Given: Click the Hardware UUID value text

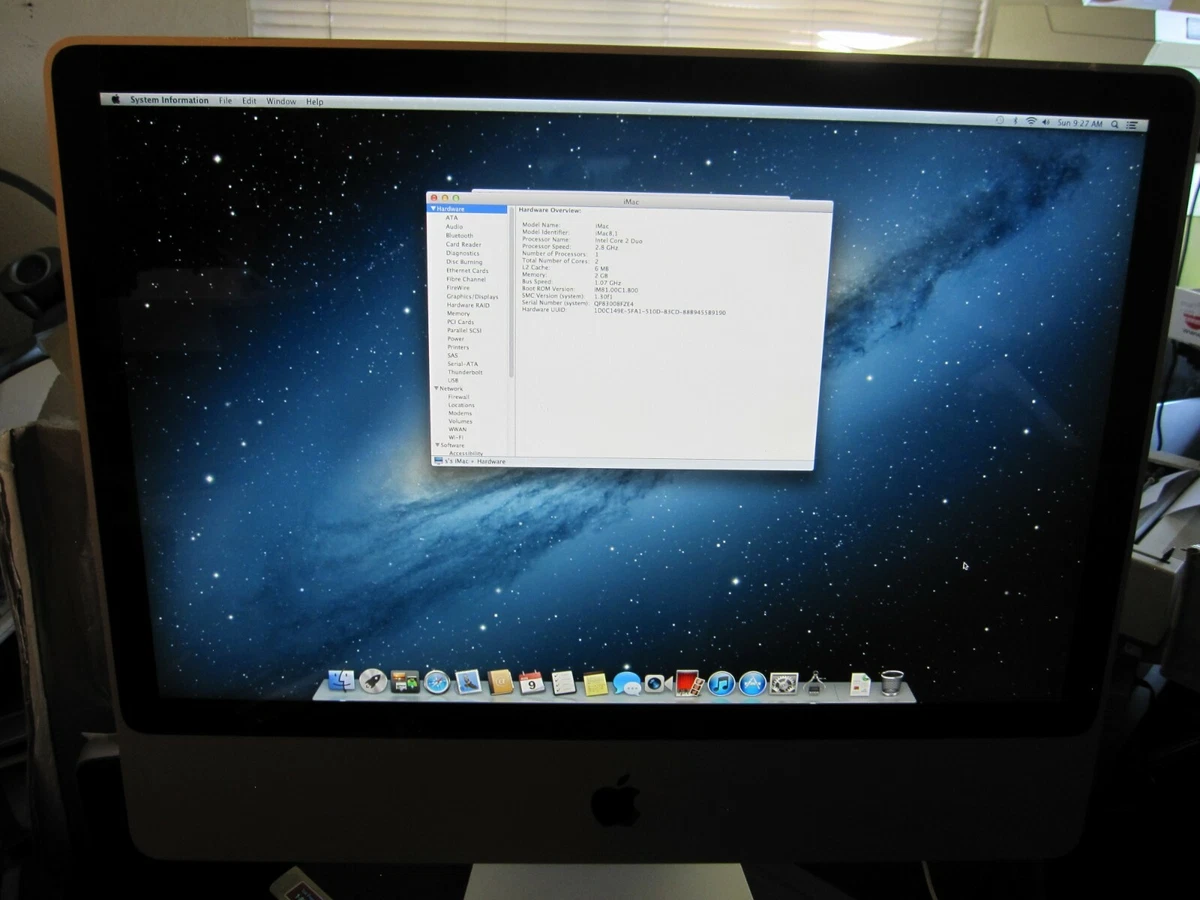Looking at the screenshot, I should [x=660, y=312].
